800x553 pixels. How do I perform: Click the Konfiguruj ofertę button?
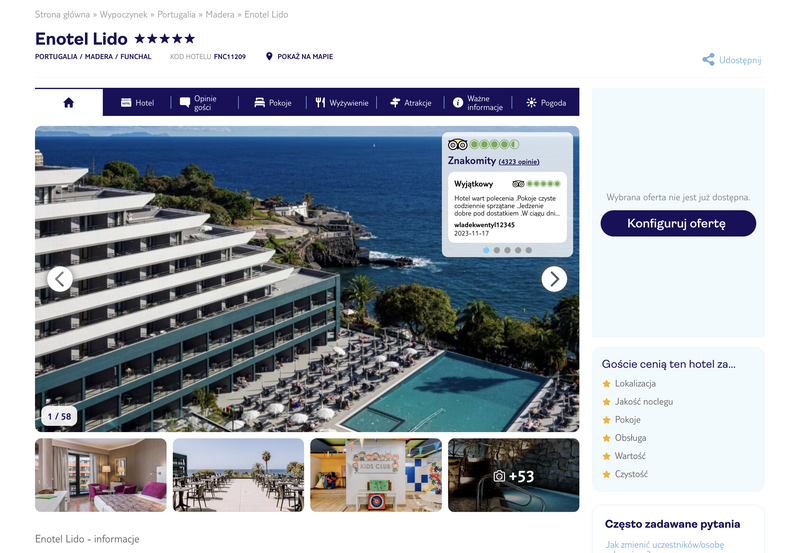click(678, 223)
